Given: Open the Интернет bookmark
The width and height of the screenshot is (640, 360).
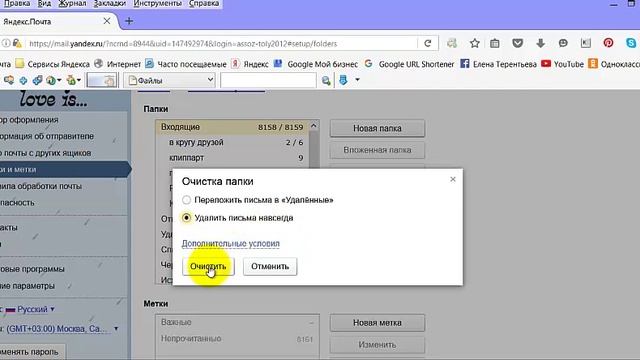Looking at the screenshot, I should pyautogui.click(x=118, y=64).
